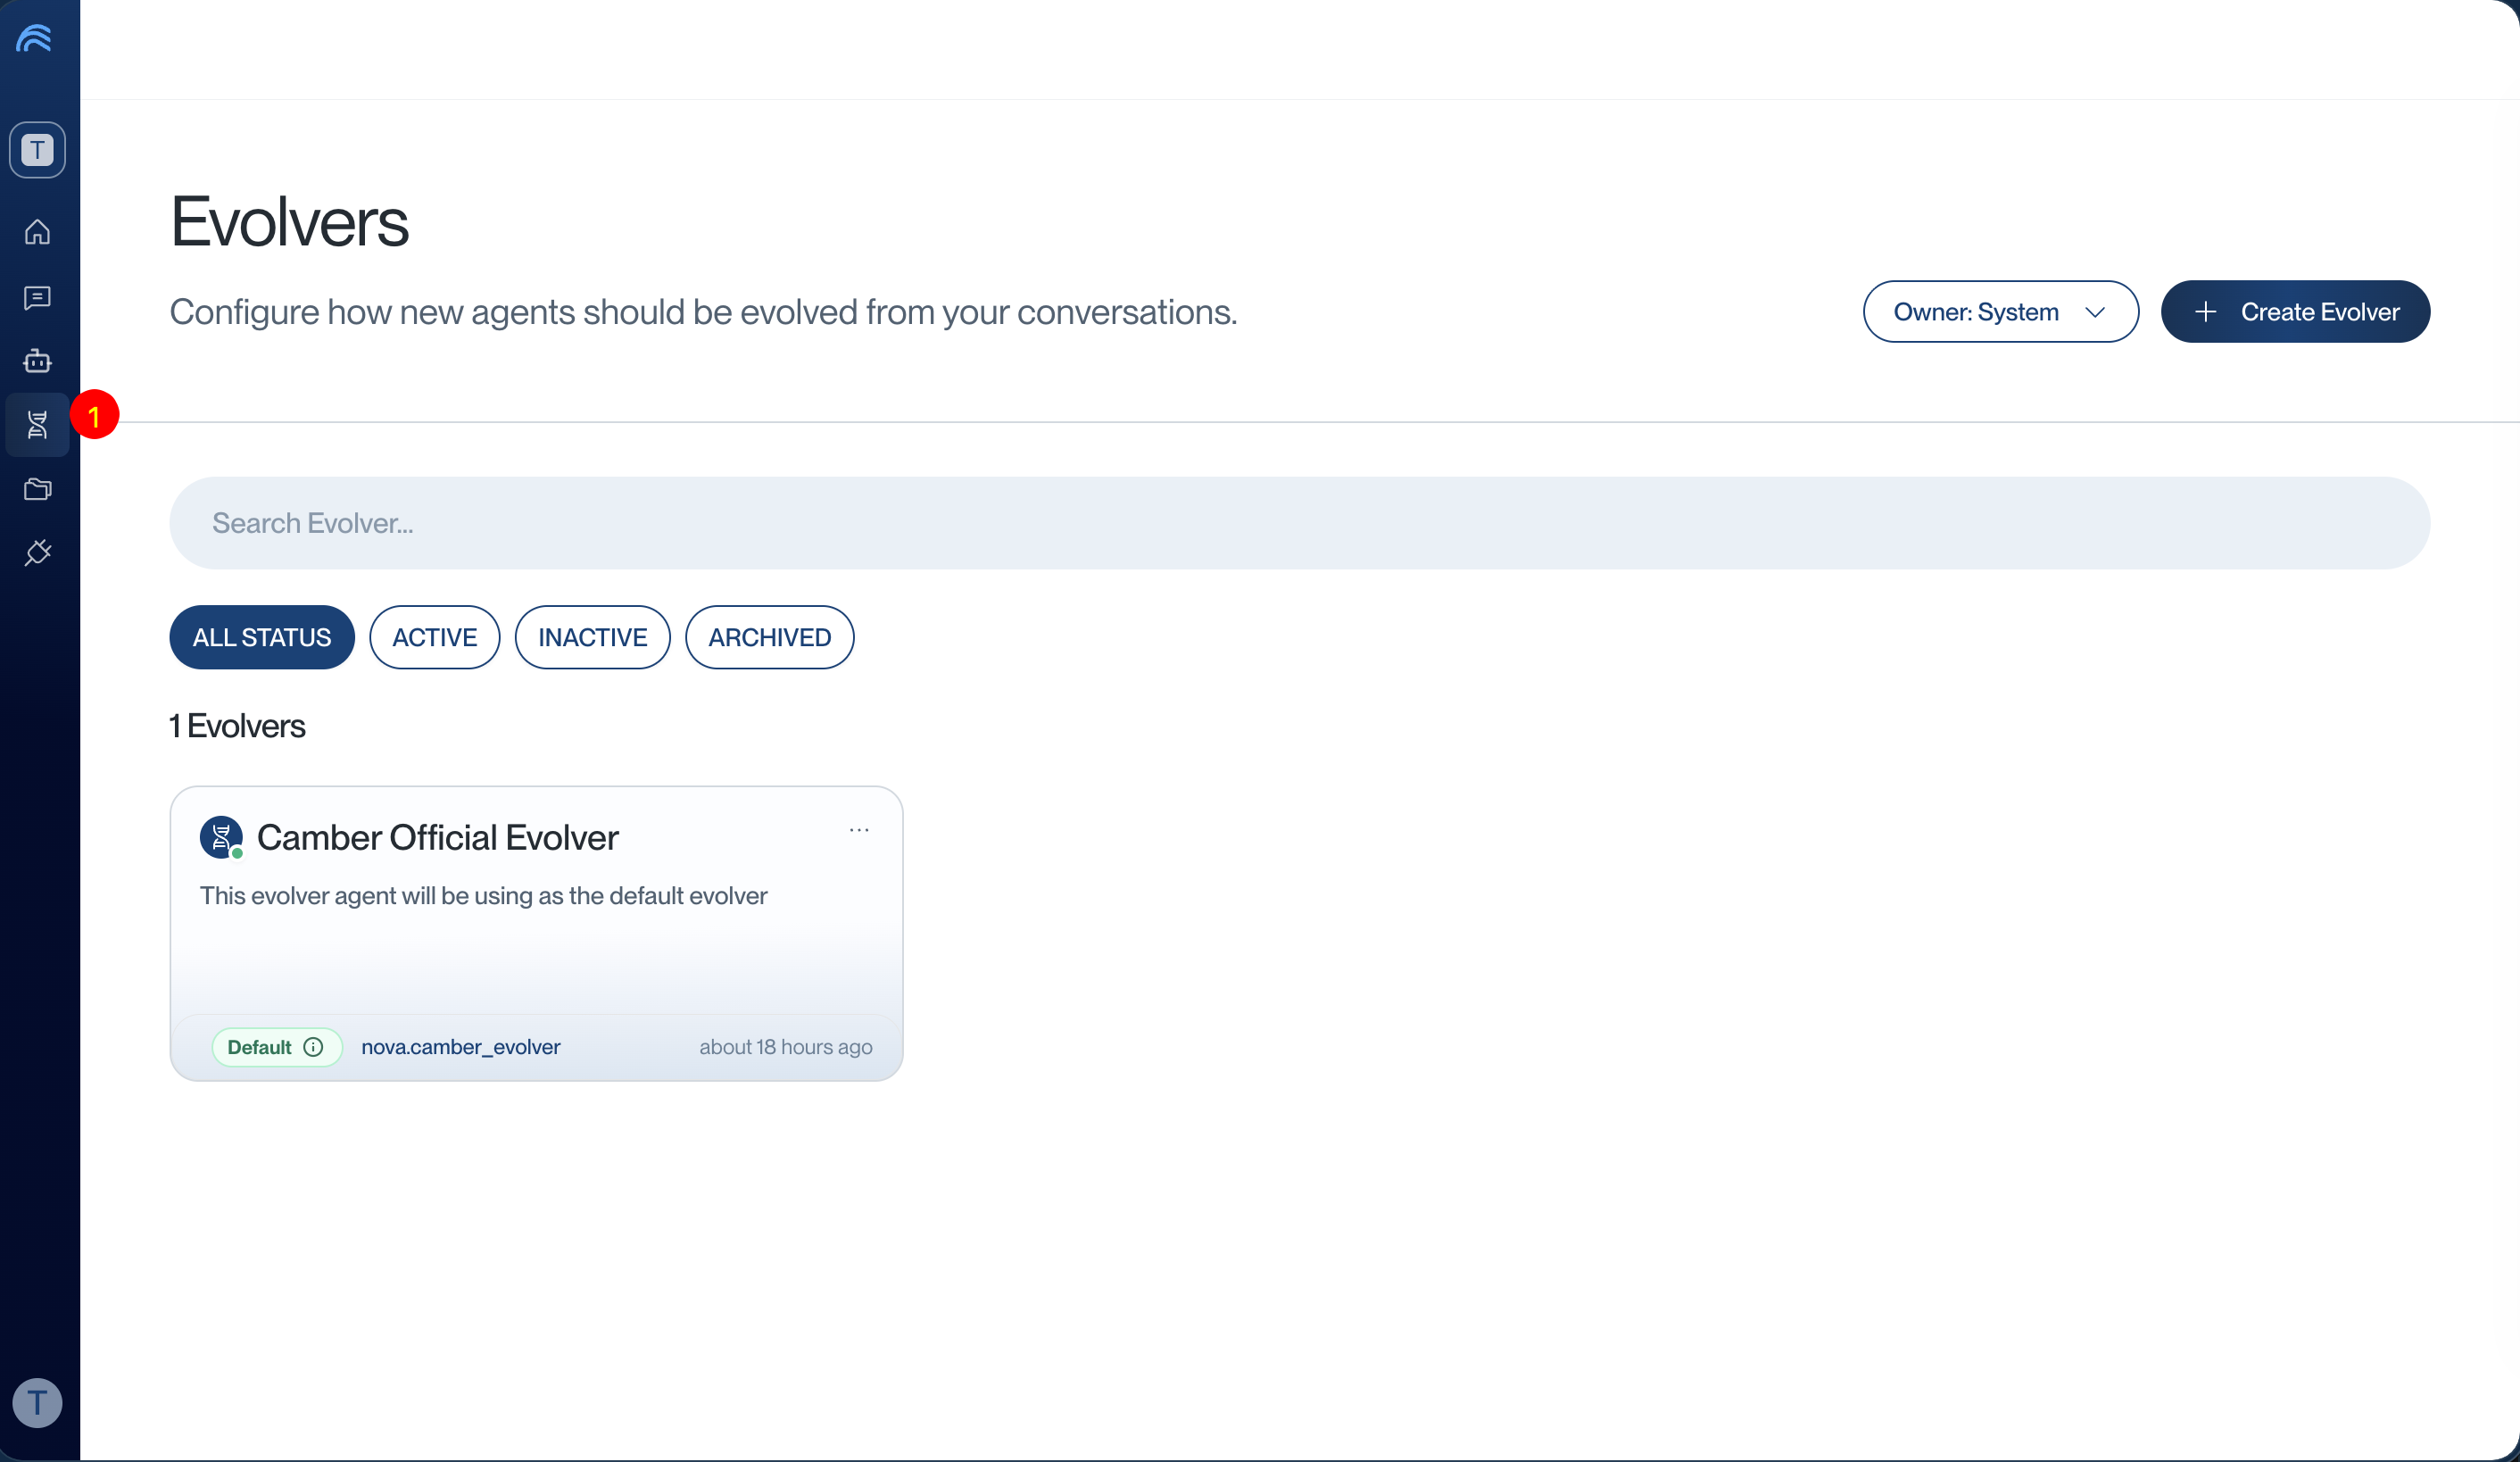Open the chat conversations sidebar icon
The width and height of the screenshot is (2520, 1462).
click(37, 297)
